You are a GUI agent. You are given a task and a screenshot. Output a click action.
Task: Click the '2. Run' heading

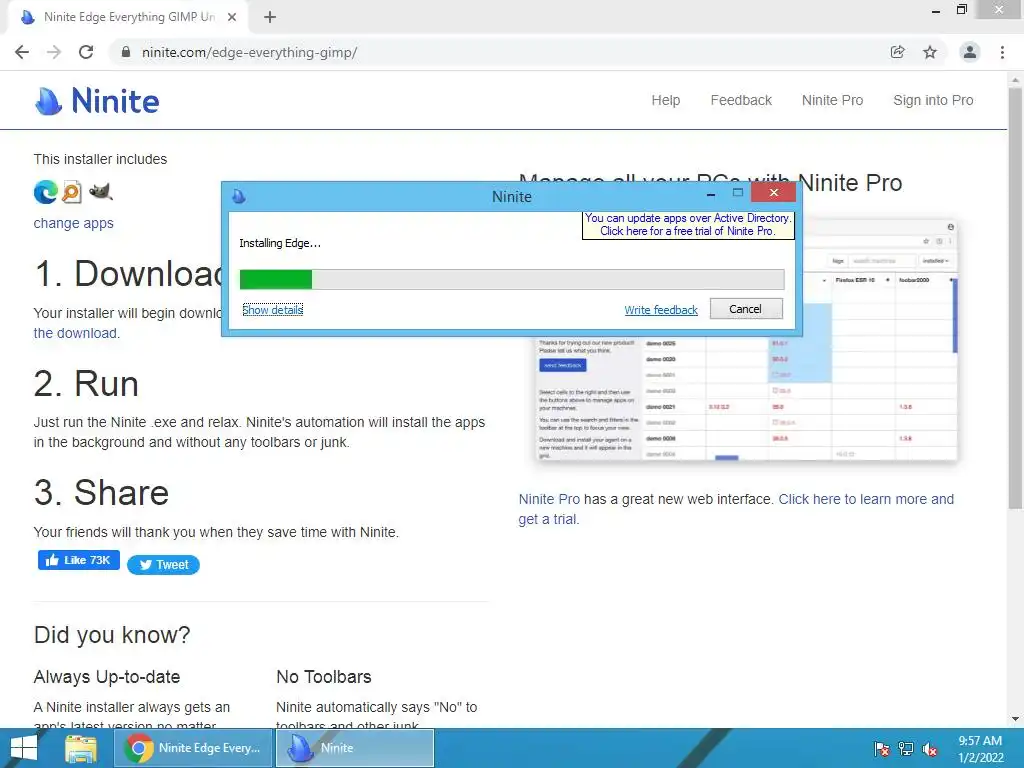(86, 384)
